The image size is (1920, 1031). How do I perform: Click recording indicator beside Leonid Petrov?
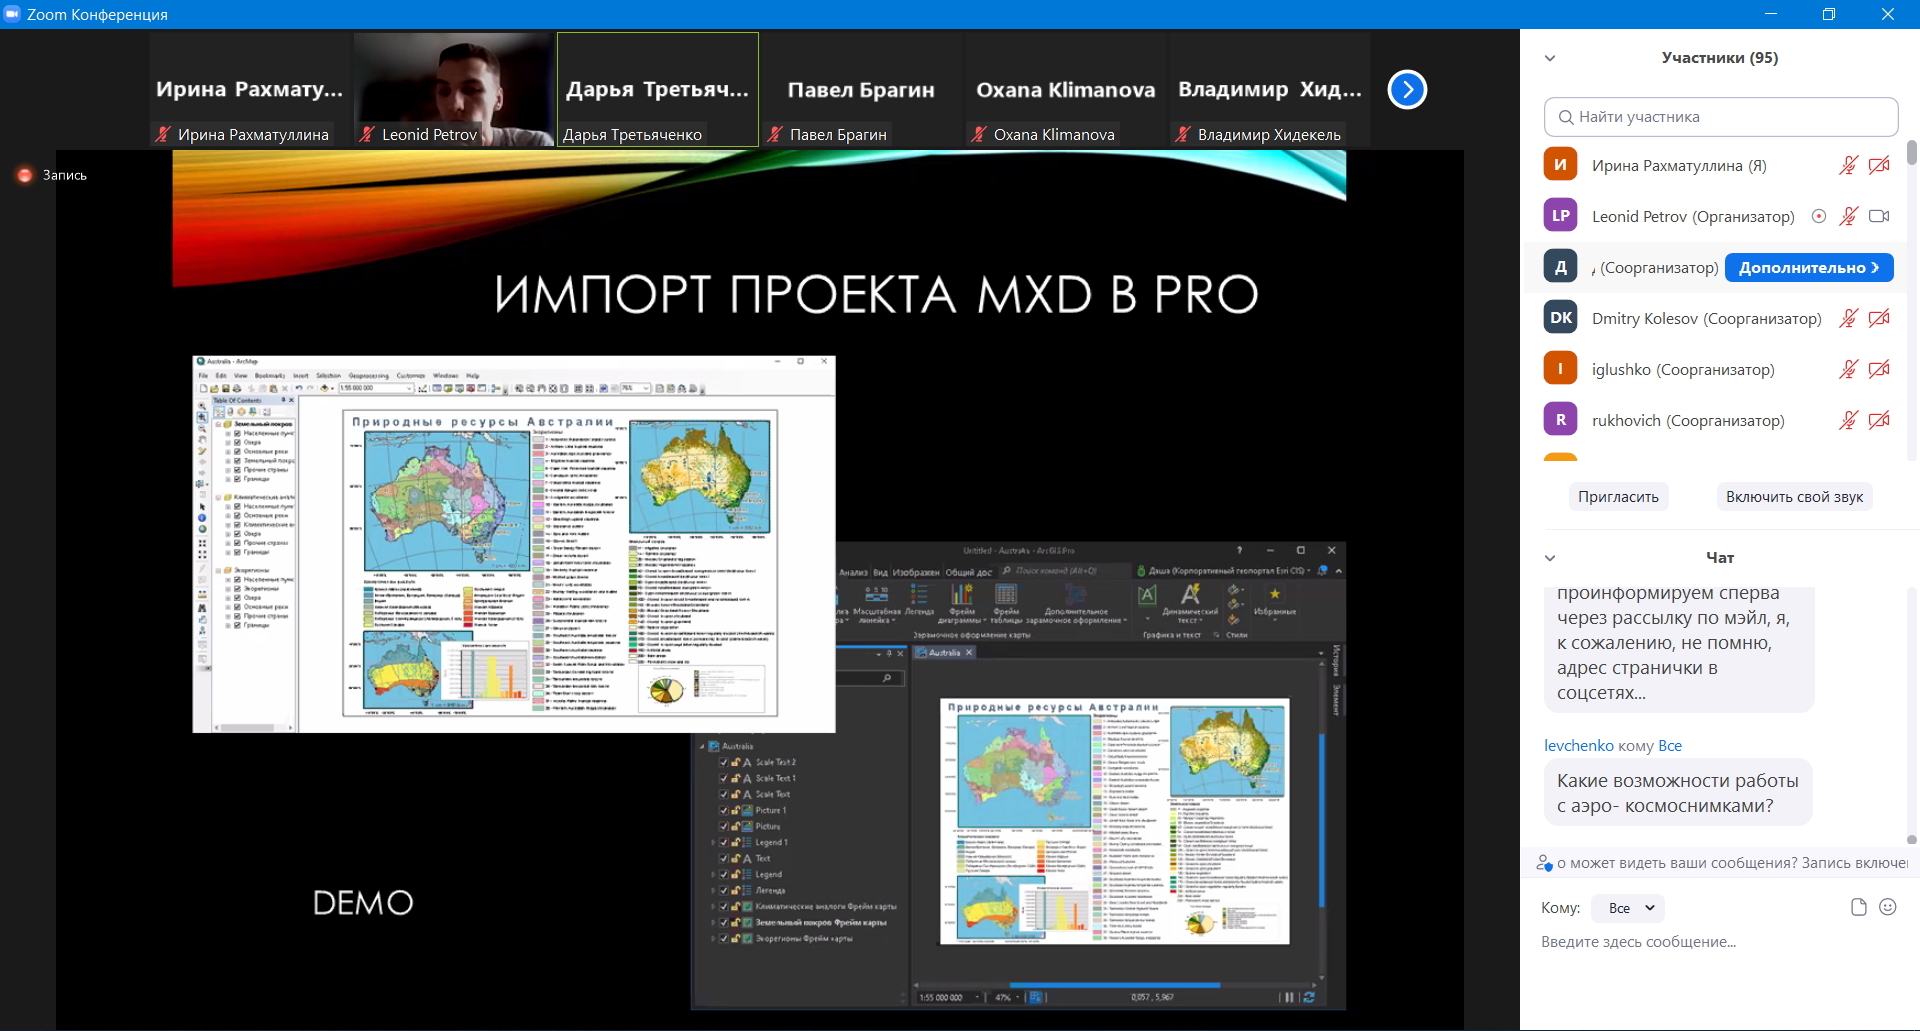click(1819, 216)
